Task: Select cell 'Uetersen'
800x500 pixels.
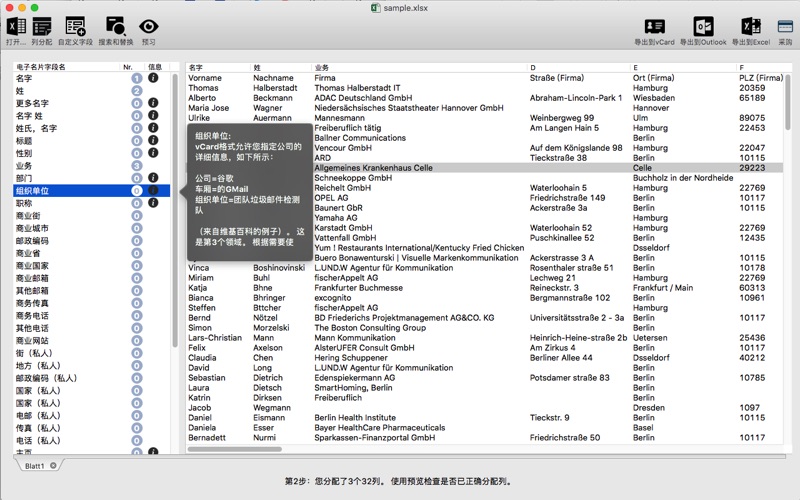Action: (650, 338)
